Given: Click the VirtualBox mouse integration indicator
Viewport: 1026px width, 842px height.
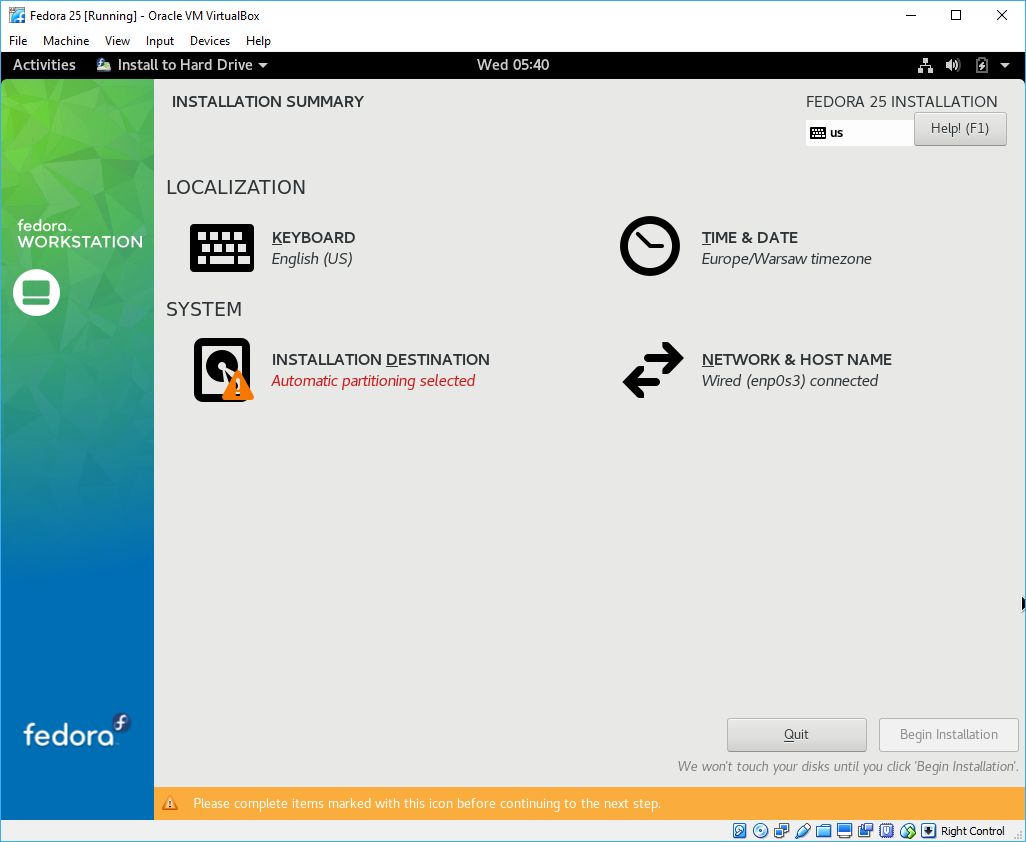Looking at the screenshot, I should (908, 831).
